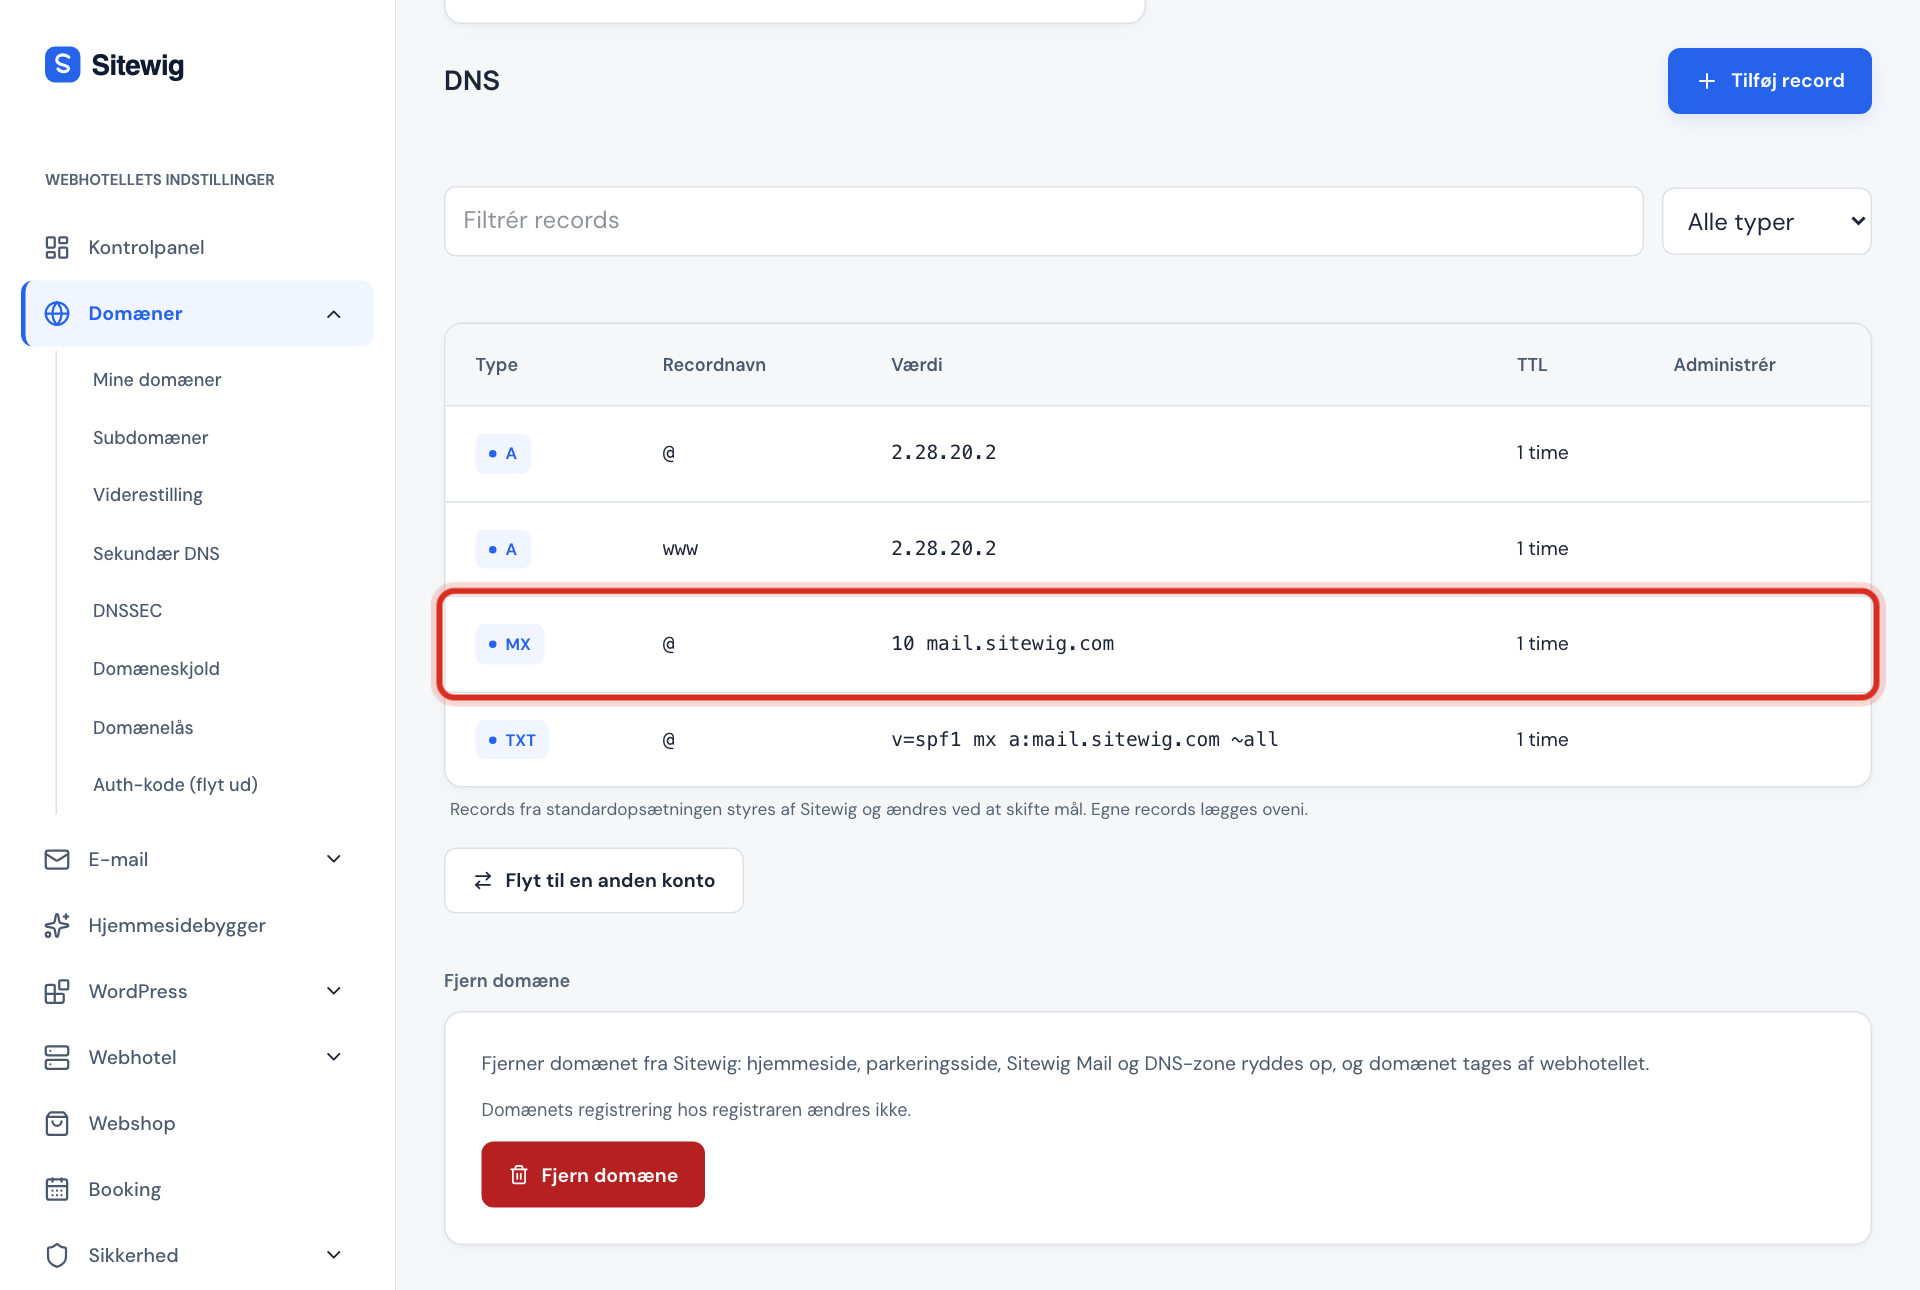1920x1290 pixels.
Task: Click the TXT record type badge
Action: pyautogui.click(x=512, y=740)
